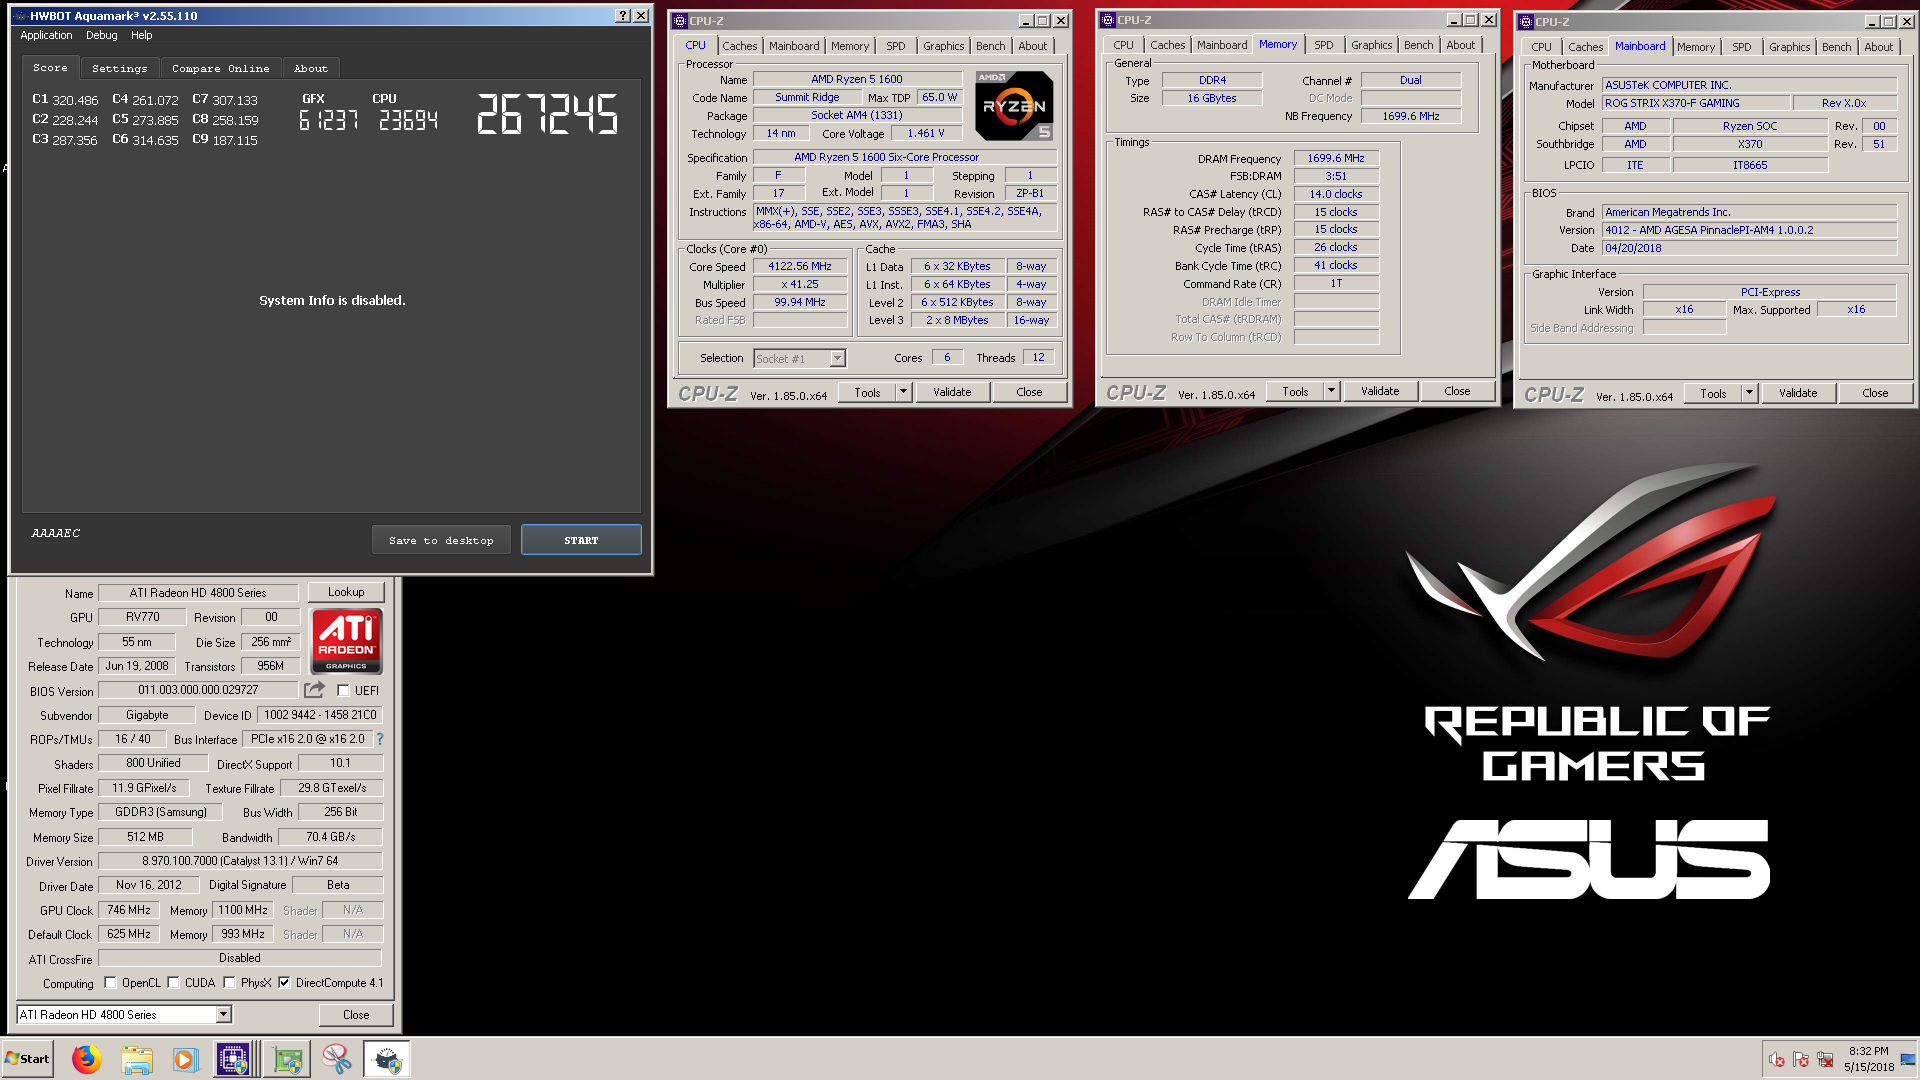Select SPD tab in the Memory CPU-Z window

point(1323,45)
